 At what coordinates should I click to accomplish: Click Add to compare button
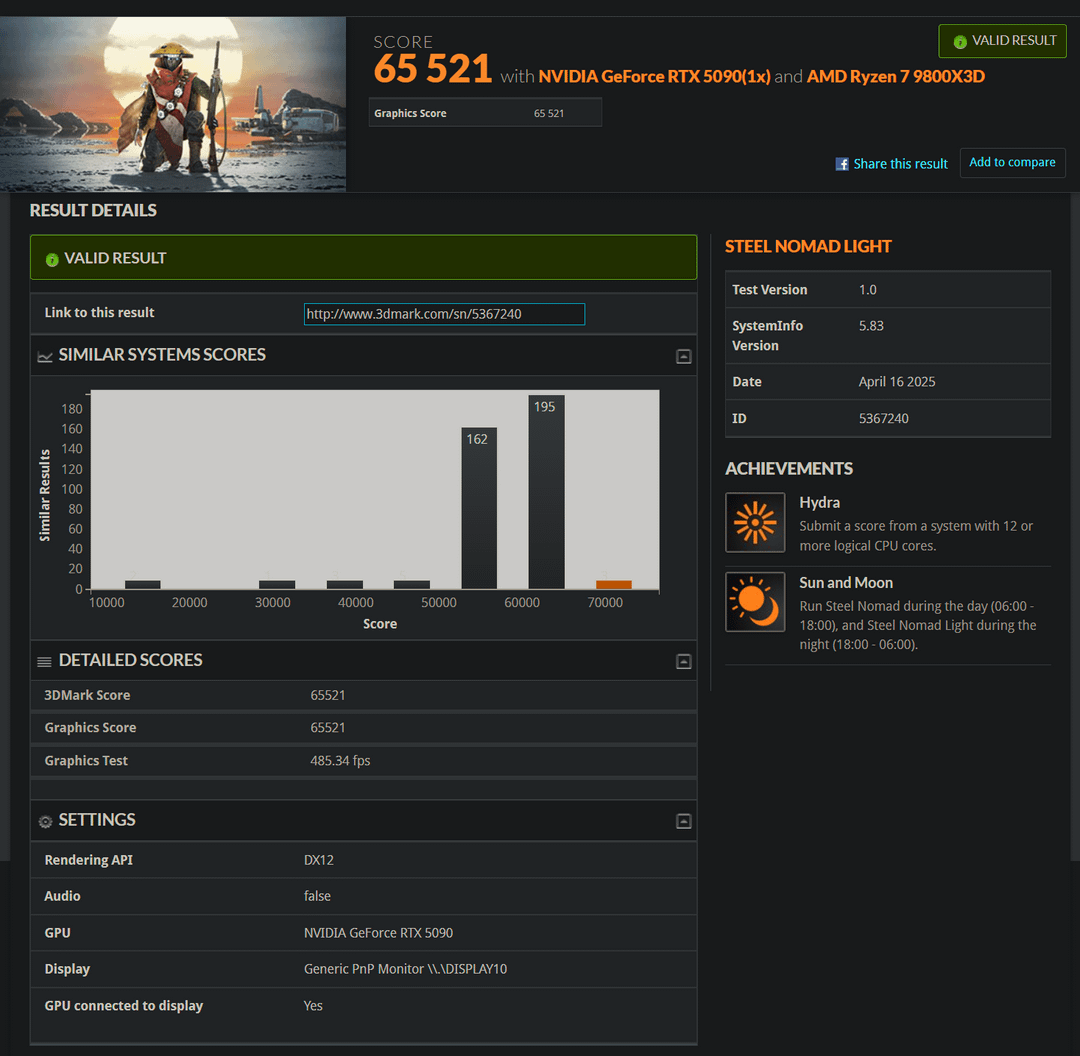[x=1012, y=163]
